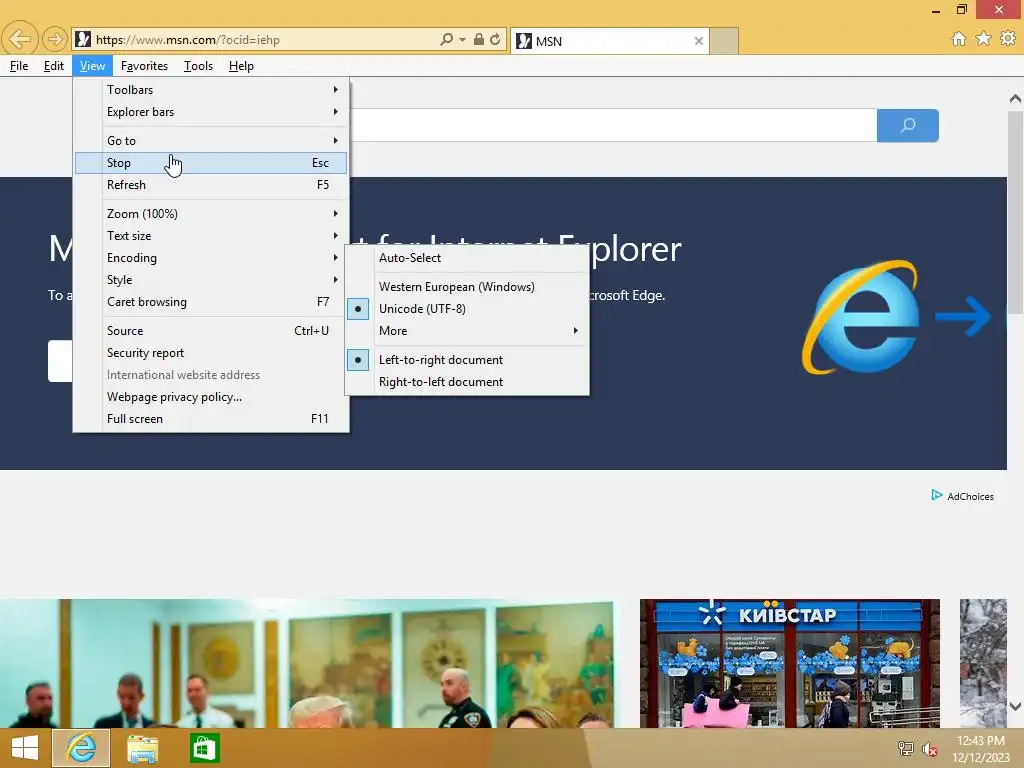Click the browser Forward arrow button
Viewport: 1024px width, 768px height.
coord(55,39)
